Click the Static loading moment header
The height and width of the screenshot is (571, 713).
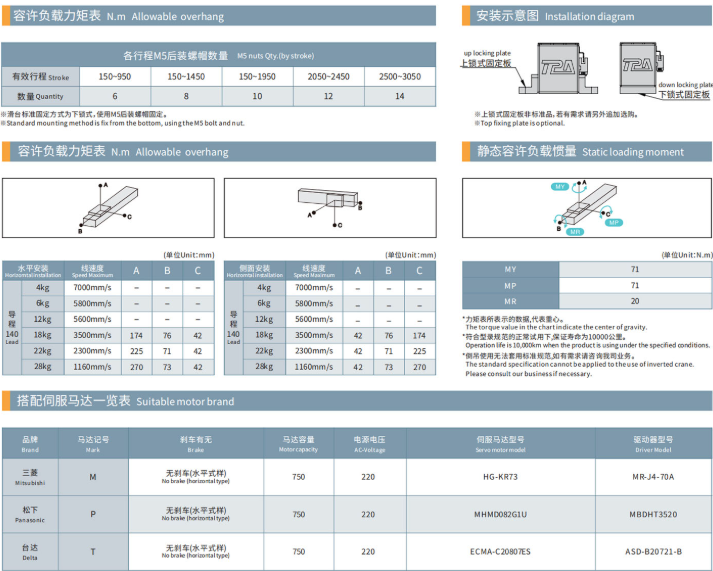click(x=587, y=151)
